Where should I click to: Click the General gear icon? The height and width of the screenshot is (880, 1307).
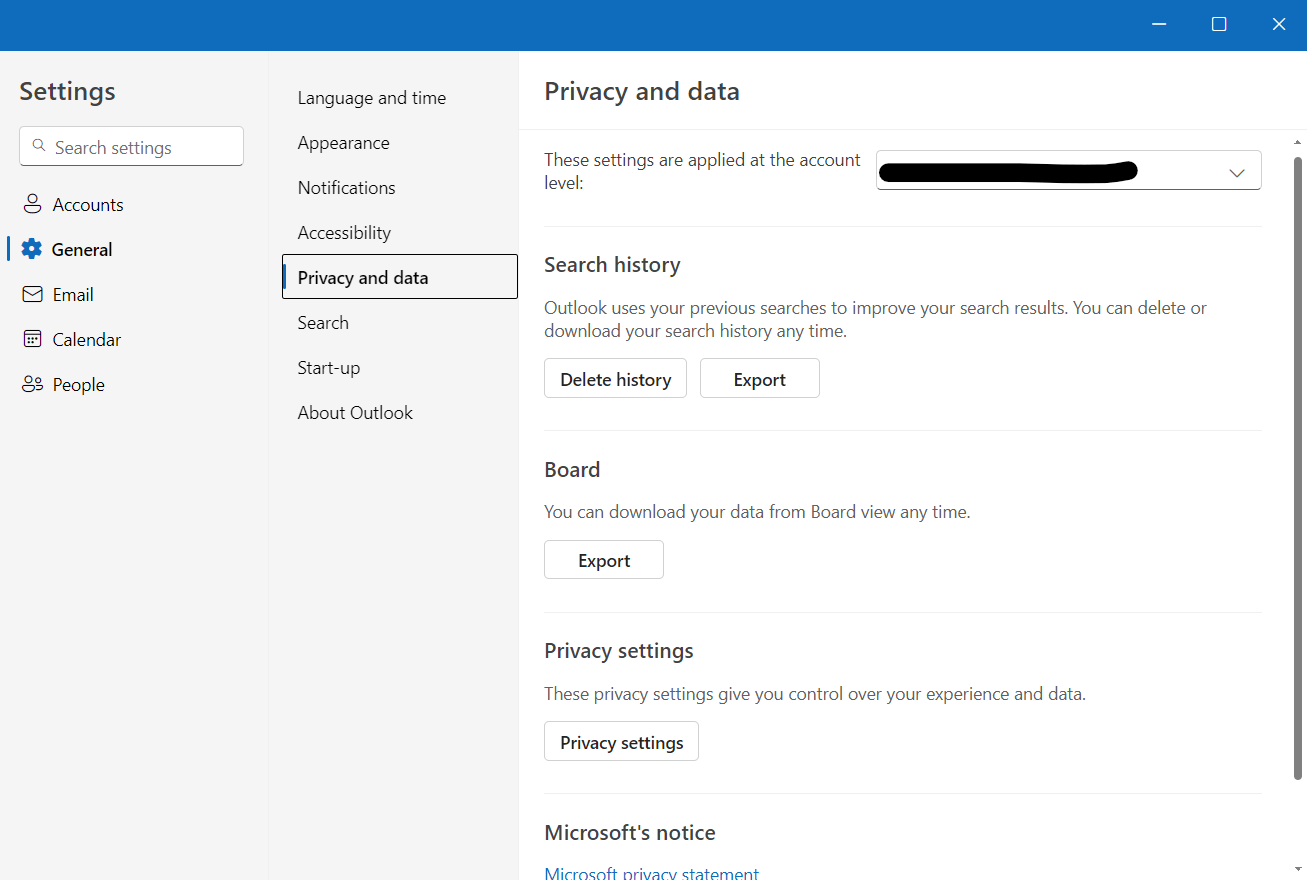pyautogui.click(x=32, y=249)
